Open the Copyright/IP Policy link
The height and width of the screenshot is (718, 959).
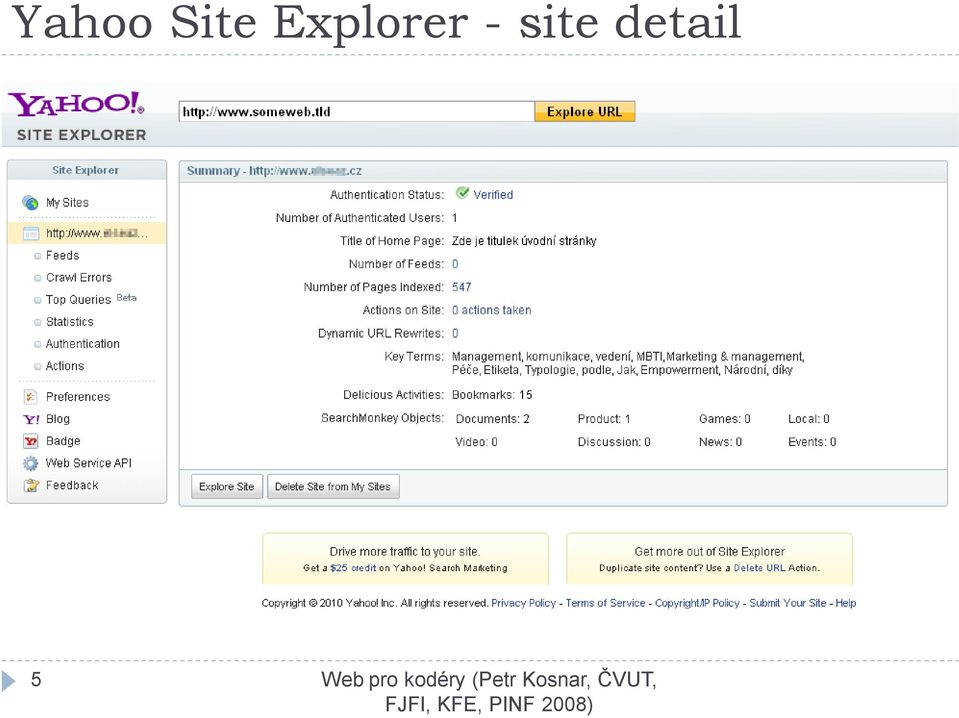[697, 603]
